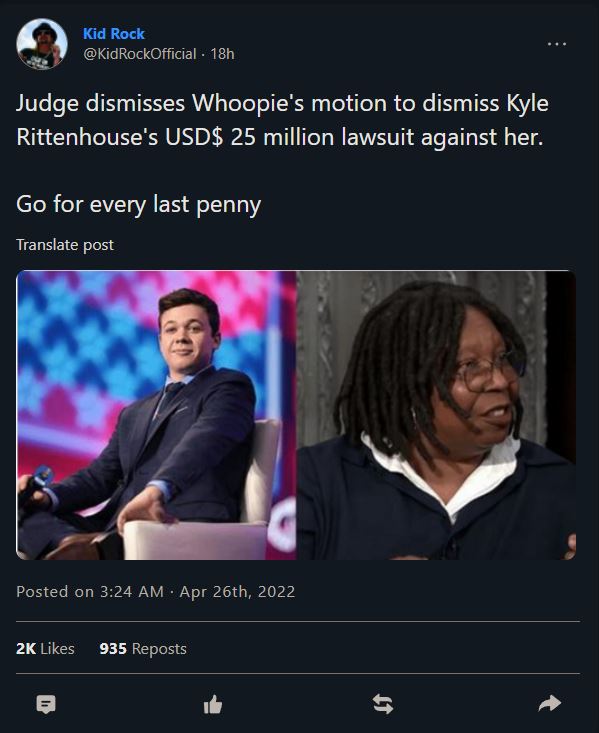Click the Kid Rock display name
Image resolution: width=599 pixels, height=733 pixels.
point(114,34)
